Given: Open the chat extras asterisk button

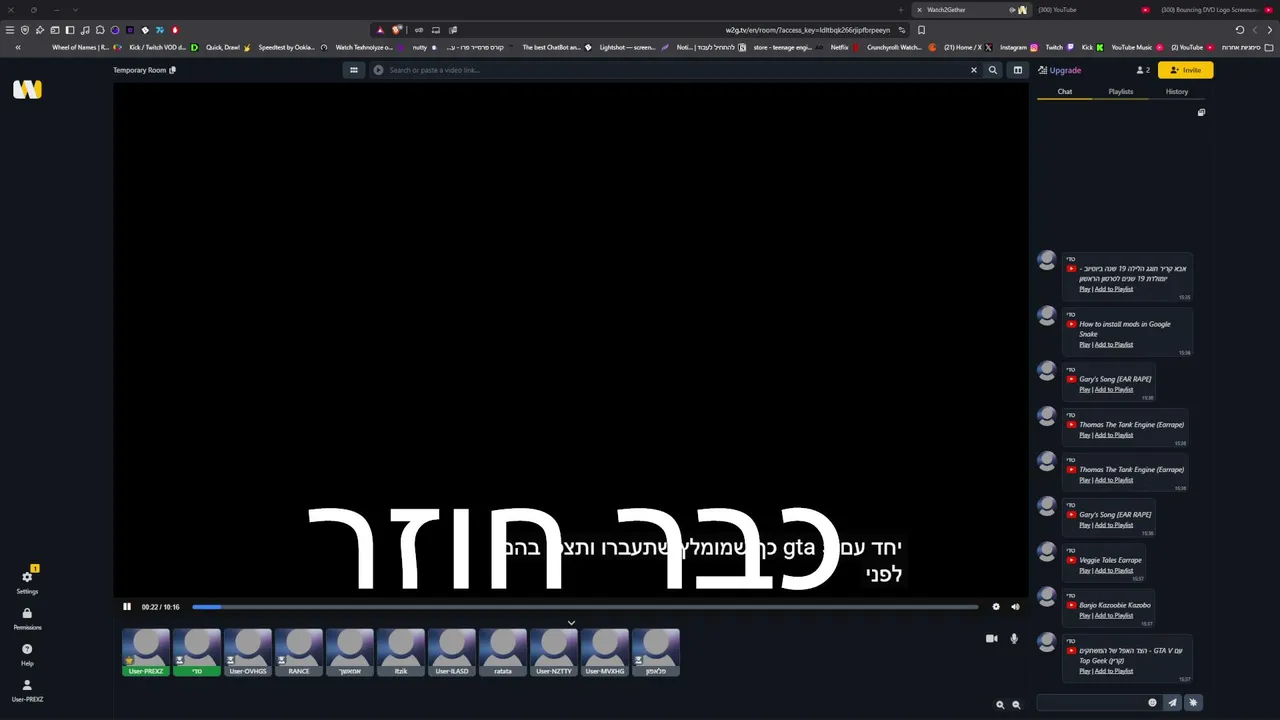Looking at the screenshot, I should pos(1193,702).
